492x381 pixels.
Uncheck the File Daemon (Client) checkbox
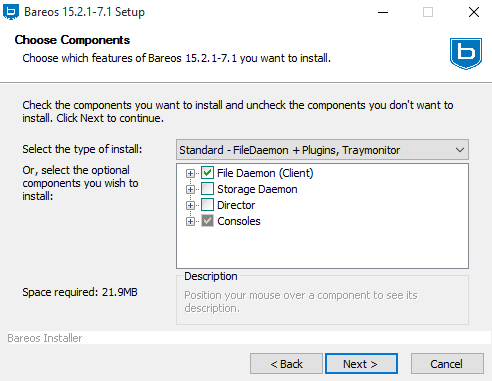[207, 173]
